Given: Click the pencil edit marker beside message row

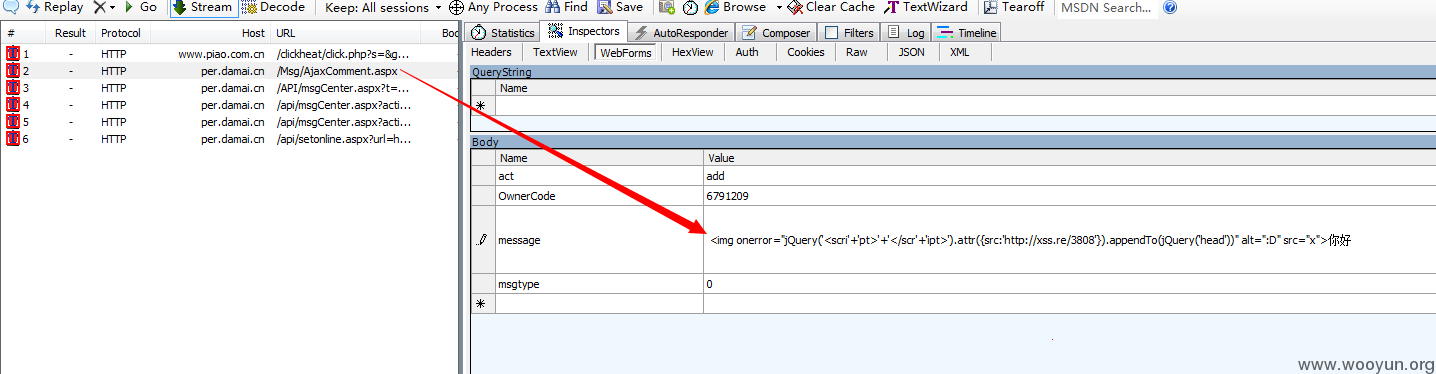Looking at the screenshot, I should point(482,240).
